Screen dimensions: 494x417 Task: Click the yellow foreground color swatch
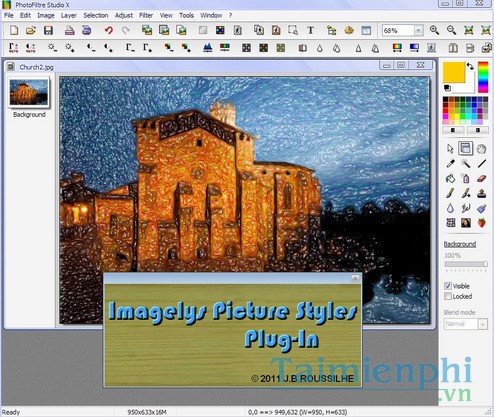coord(454,72)
